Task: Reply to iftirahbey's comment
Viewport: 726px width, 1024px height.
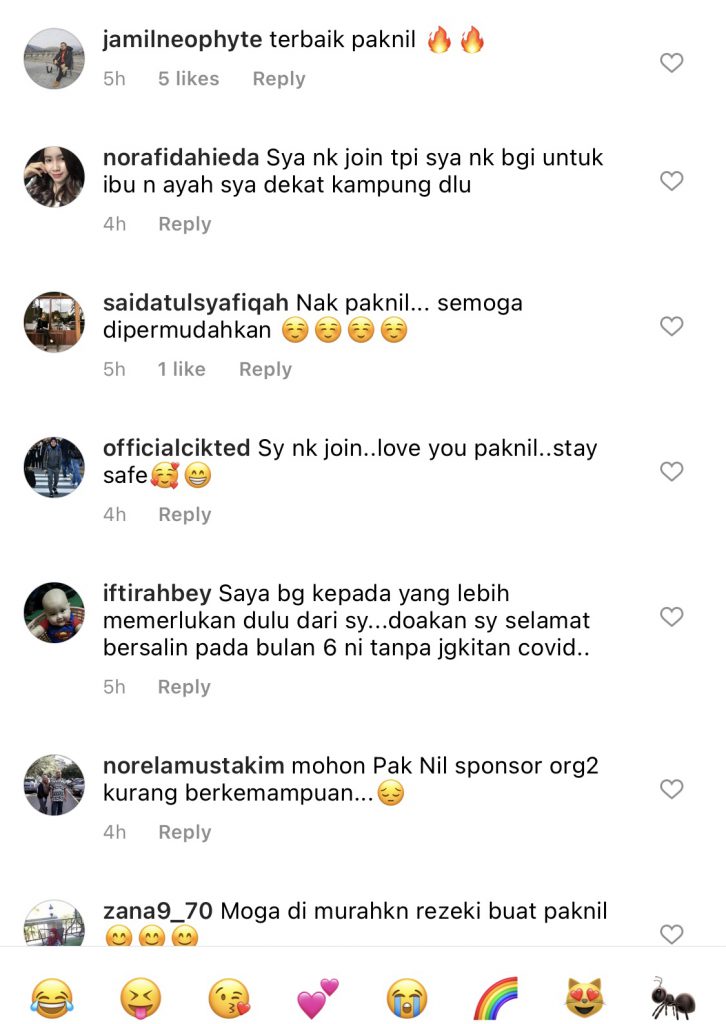Action: 184,687
